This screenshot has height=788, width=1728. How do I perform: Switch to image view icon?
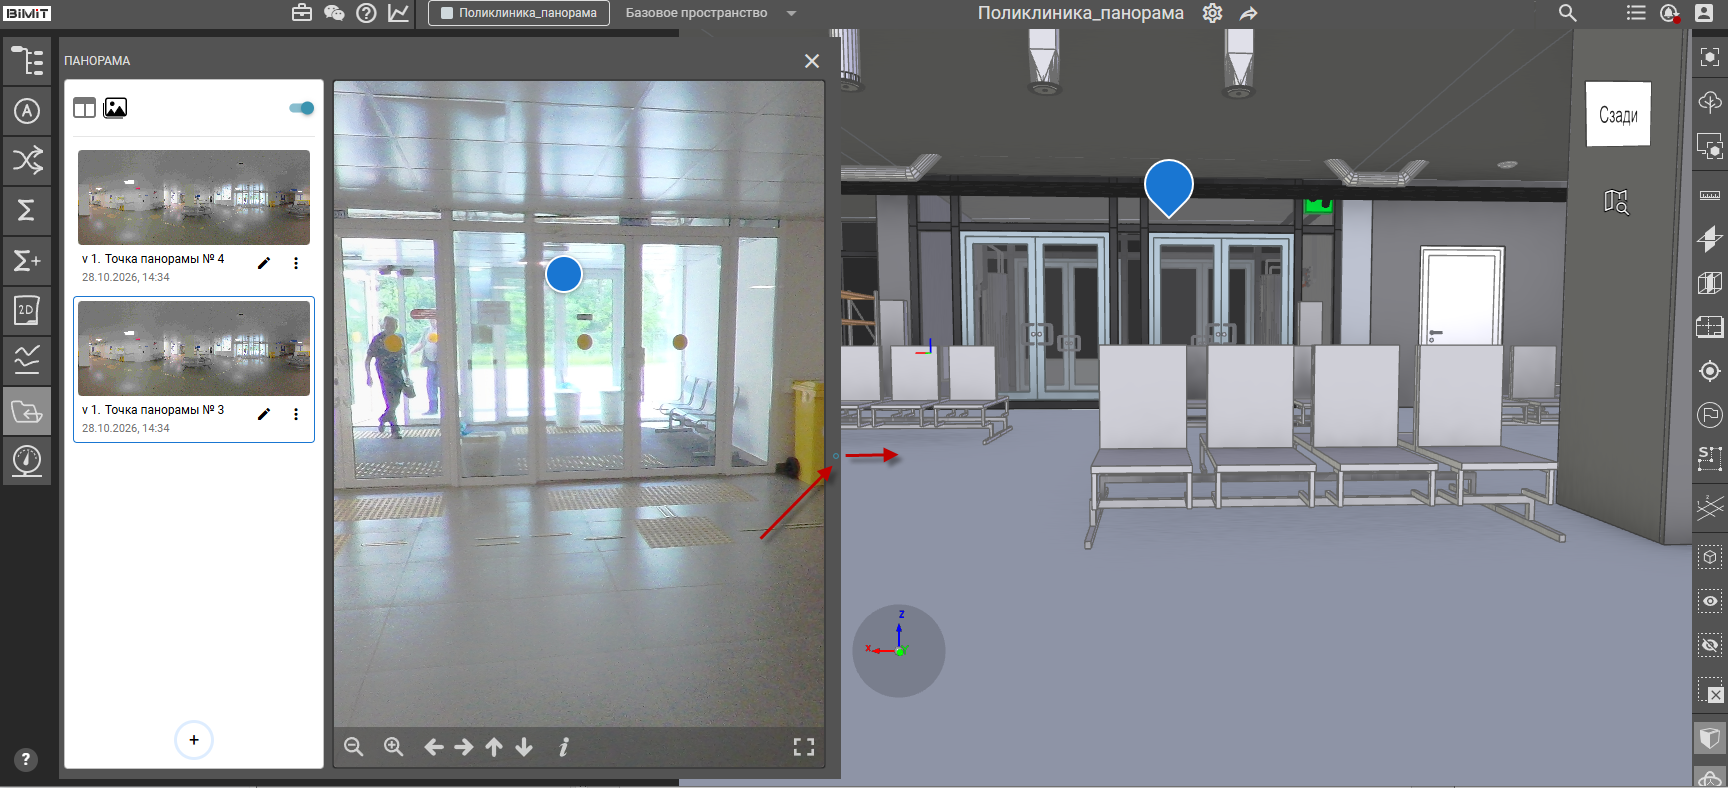(x=115, y=108)
